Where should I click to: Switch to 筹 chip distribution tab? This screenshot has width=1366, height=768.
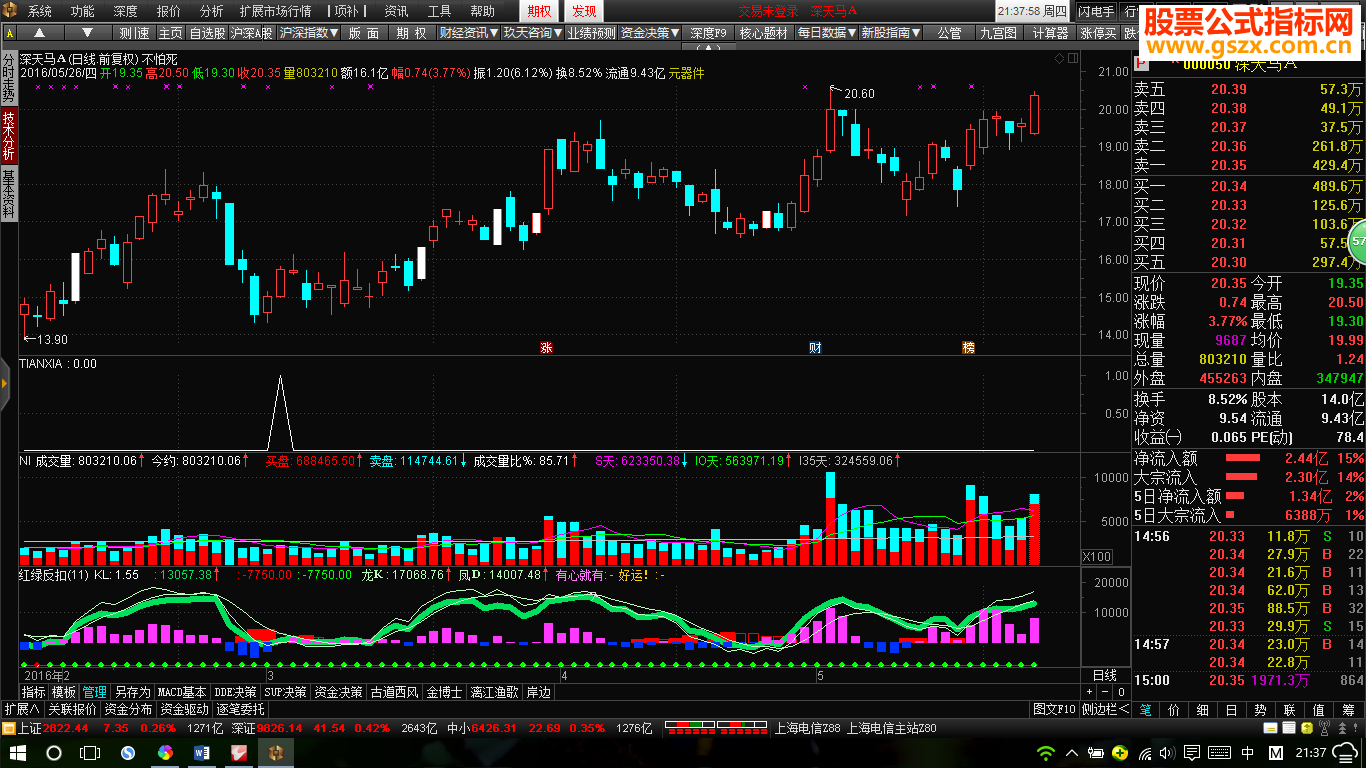[1347, 709]
